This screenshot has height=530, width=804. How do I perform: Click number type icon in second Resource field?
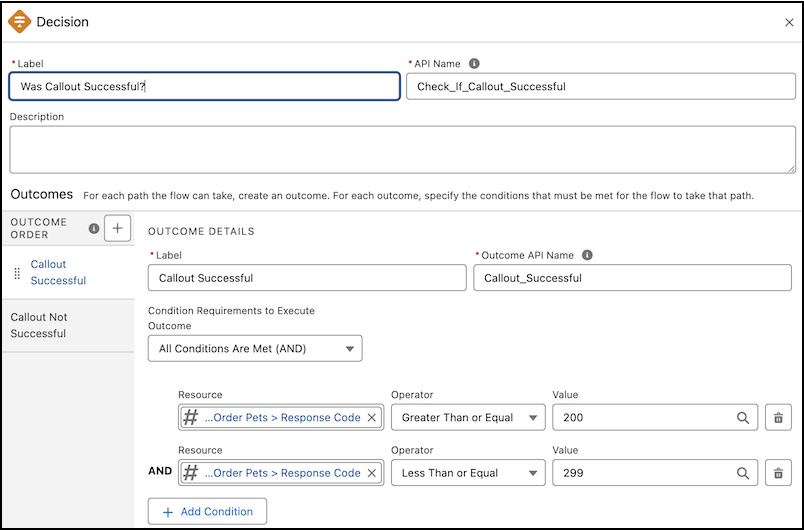pyautogui.click(x=191, y=473)
